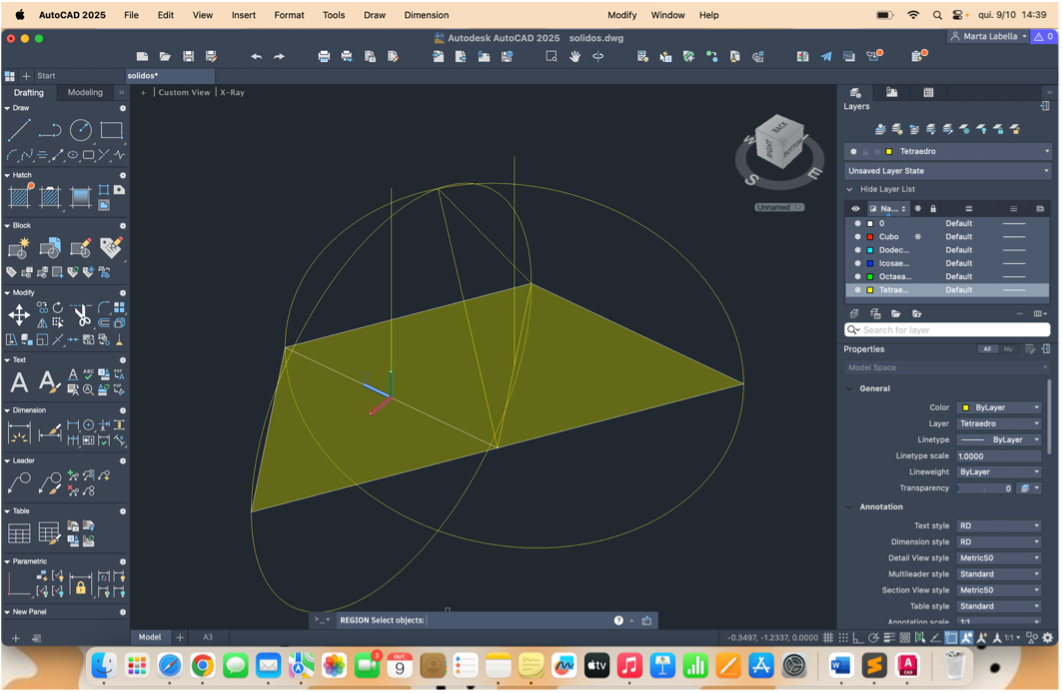The image size is (1063, 693).
Task: Toggle visibility of layer 0
Action: click(858, 224)
